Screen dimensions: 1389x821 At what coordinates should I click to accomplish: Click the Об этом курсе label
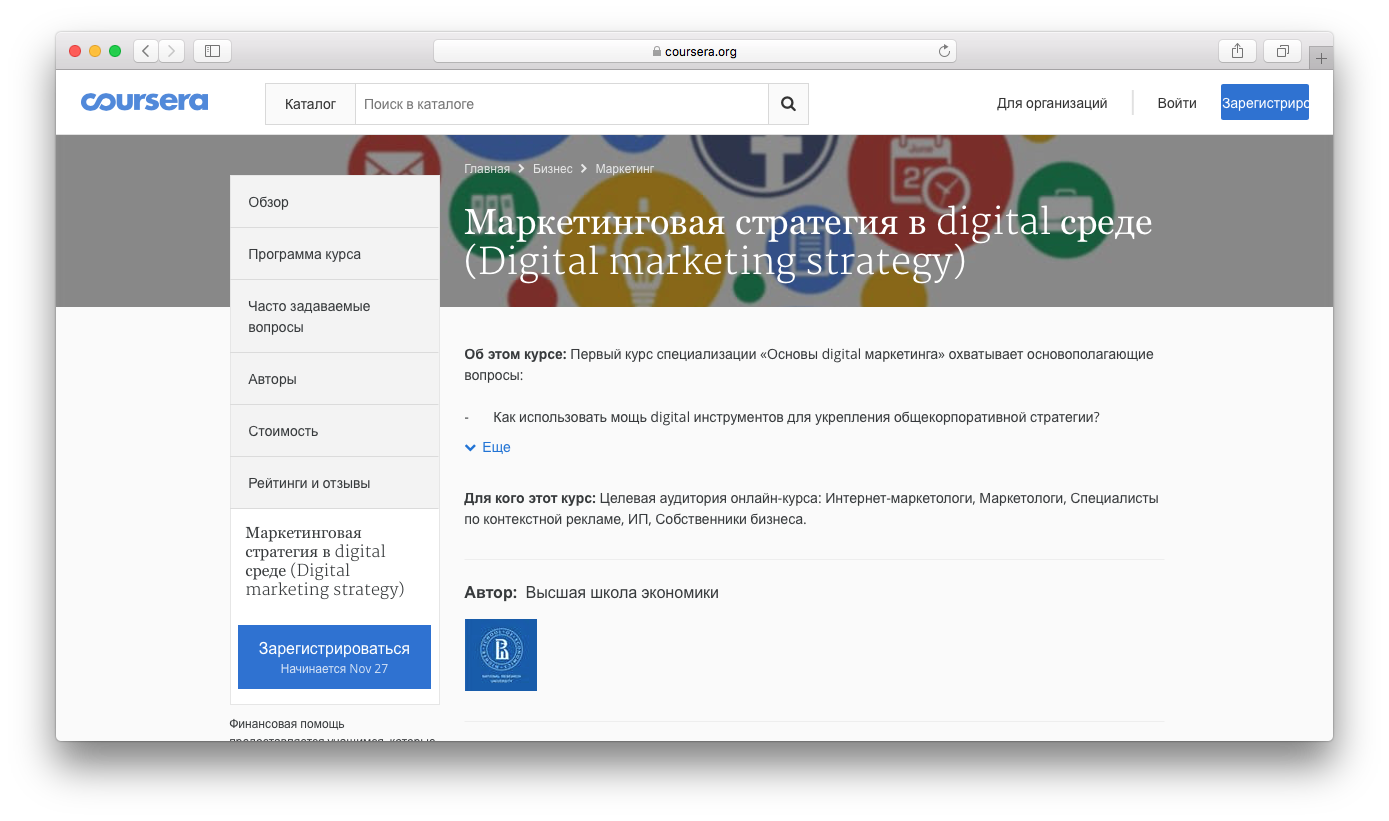tap(515, 354)
